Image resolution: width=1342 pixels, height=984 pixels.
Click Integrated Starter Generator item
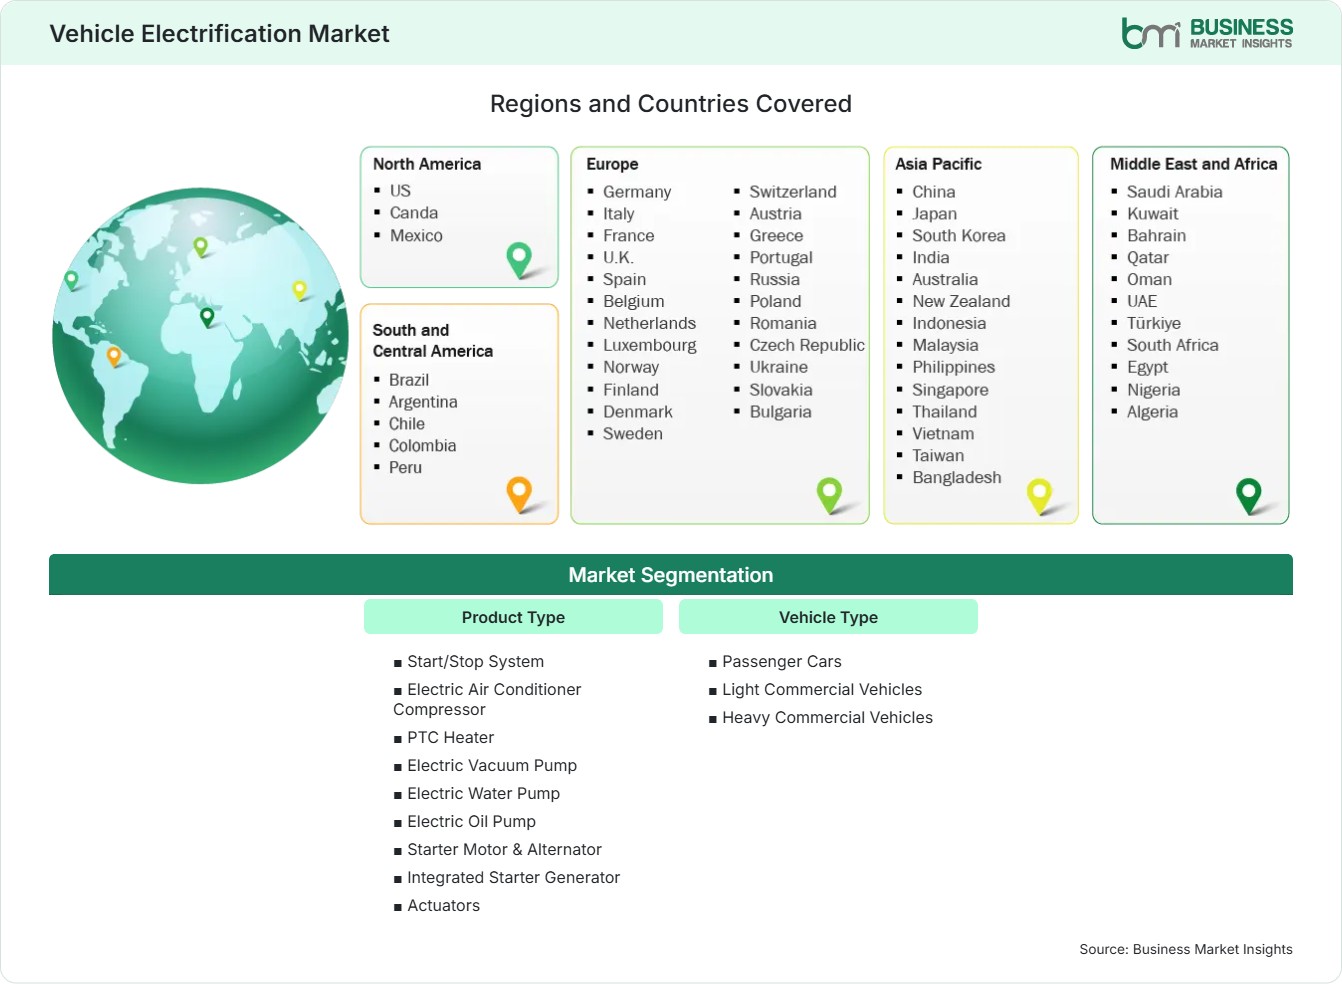(x=513, y=878)
